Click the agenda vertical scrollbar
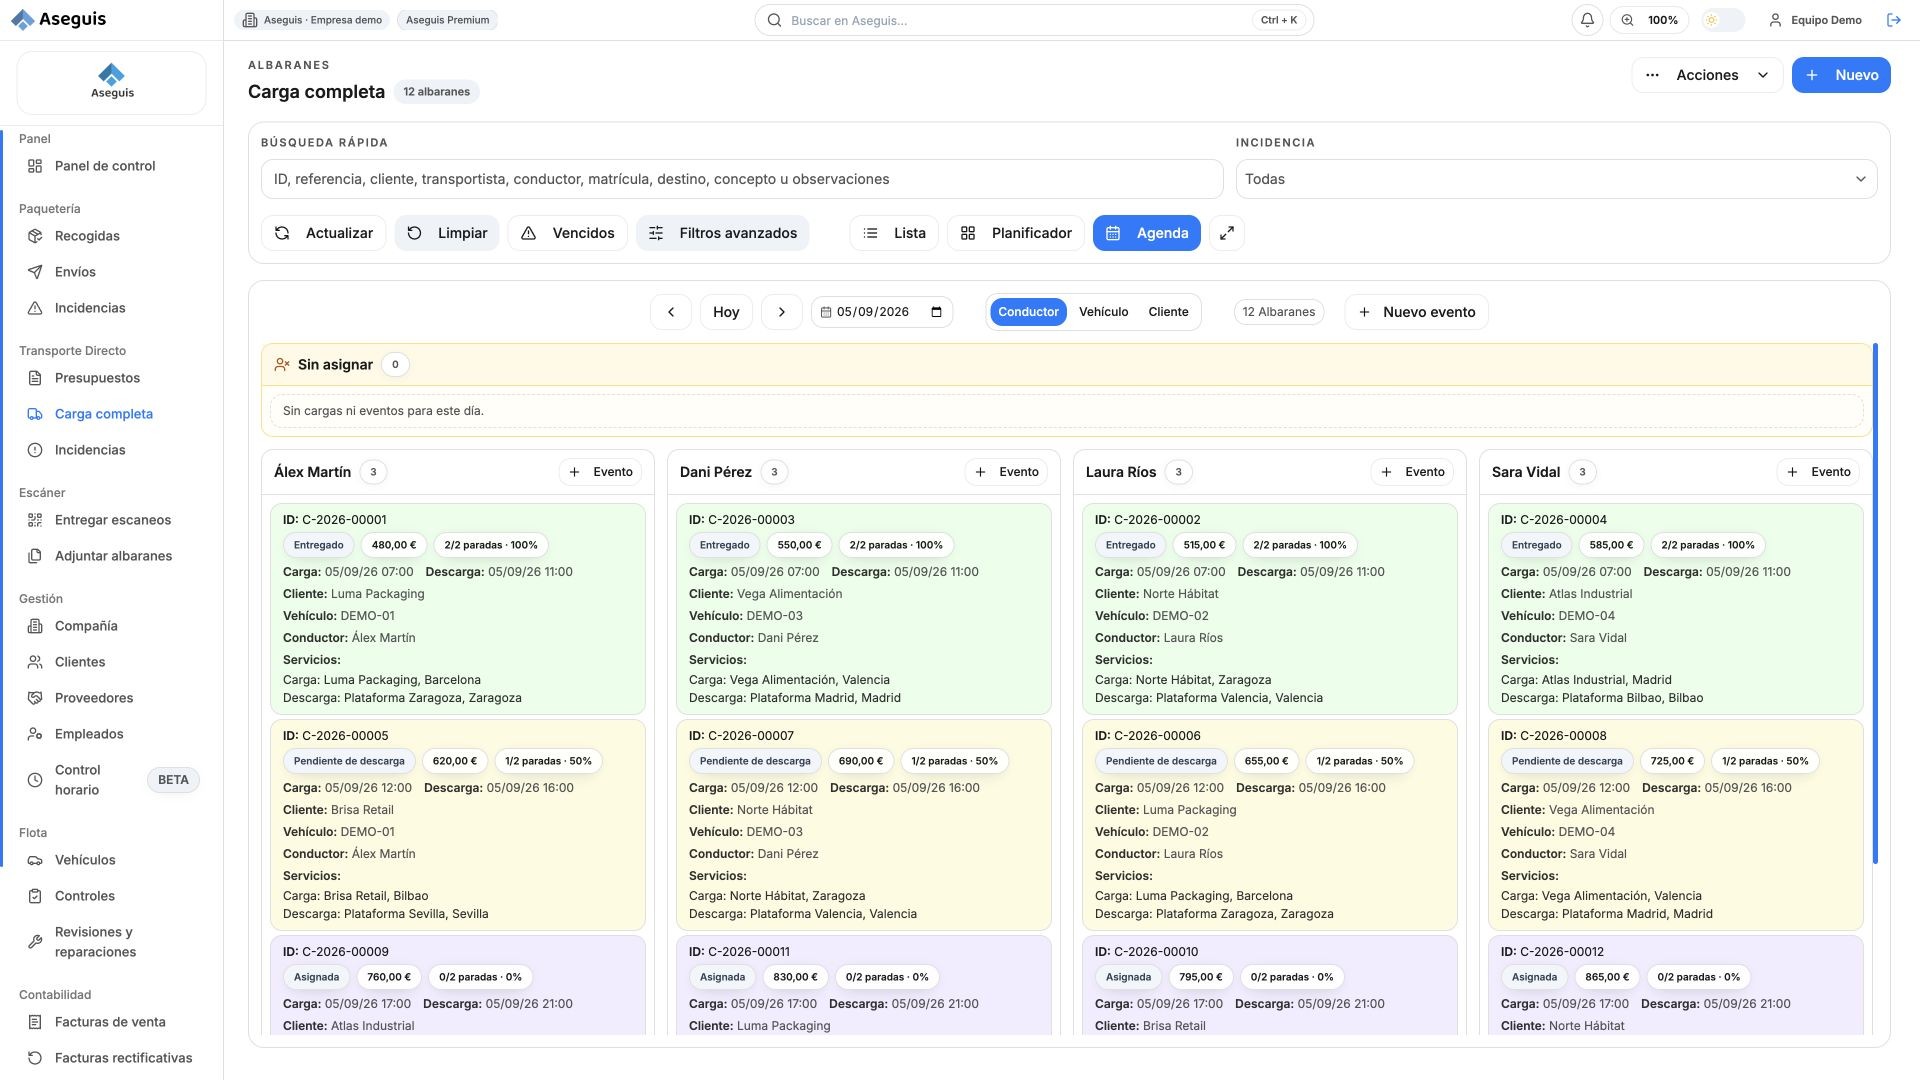Viewport: 1920px width, 1080px height. (x=1875, y=603)
